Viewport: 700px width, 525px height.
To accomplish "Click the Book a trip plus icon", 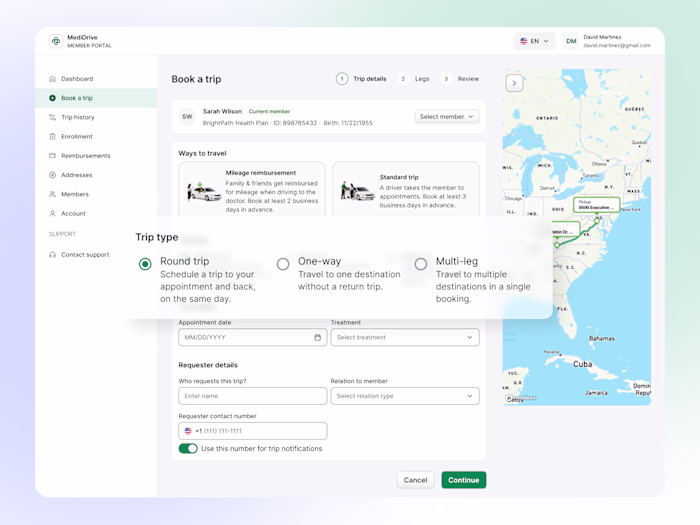I will coord(52,98).
